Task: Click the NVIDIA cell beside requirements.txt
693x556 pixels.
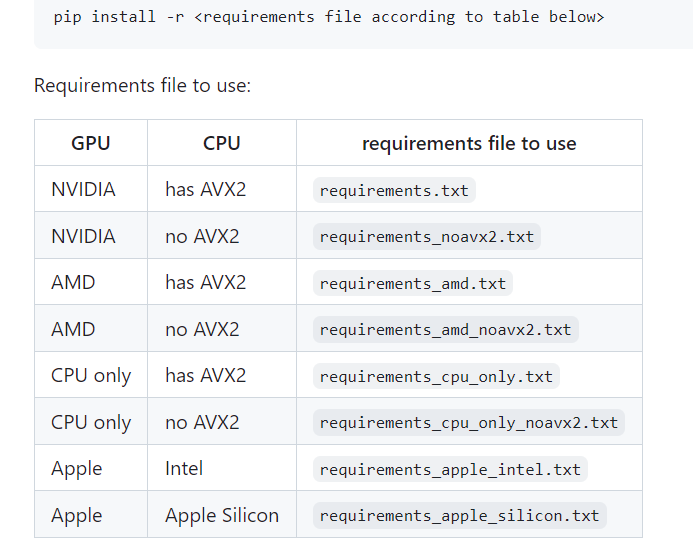Action: click(x=83, y=190)
